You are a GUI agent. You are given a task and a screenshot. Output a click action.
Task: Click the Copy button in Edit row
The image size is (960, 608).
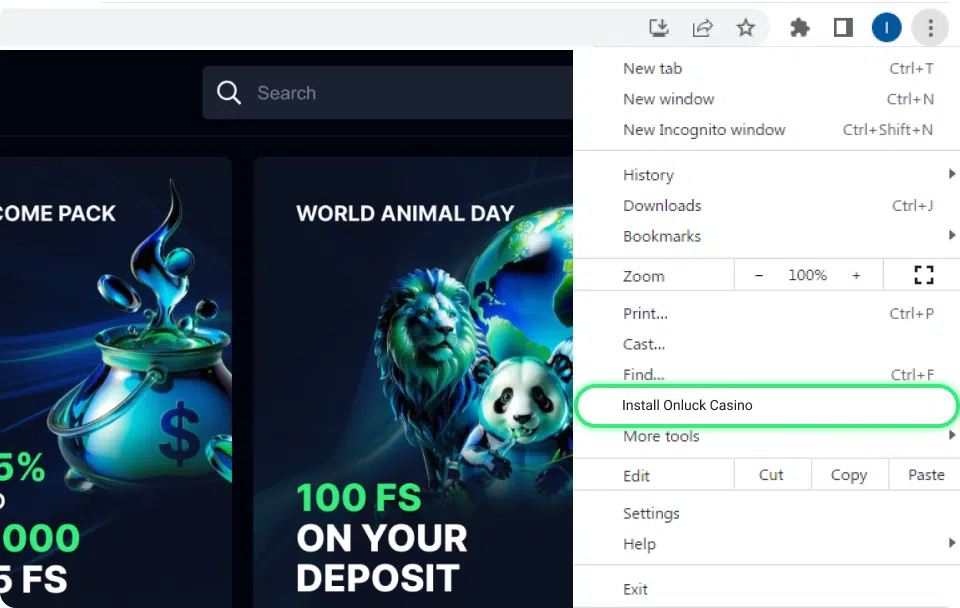pos(848,475)
